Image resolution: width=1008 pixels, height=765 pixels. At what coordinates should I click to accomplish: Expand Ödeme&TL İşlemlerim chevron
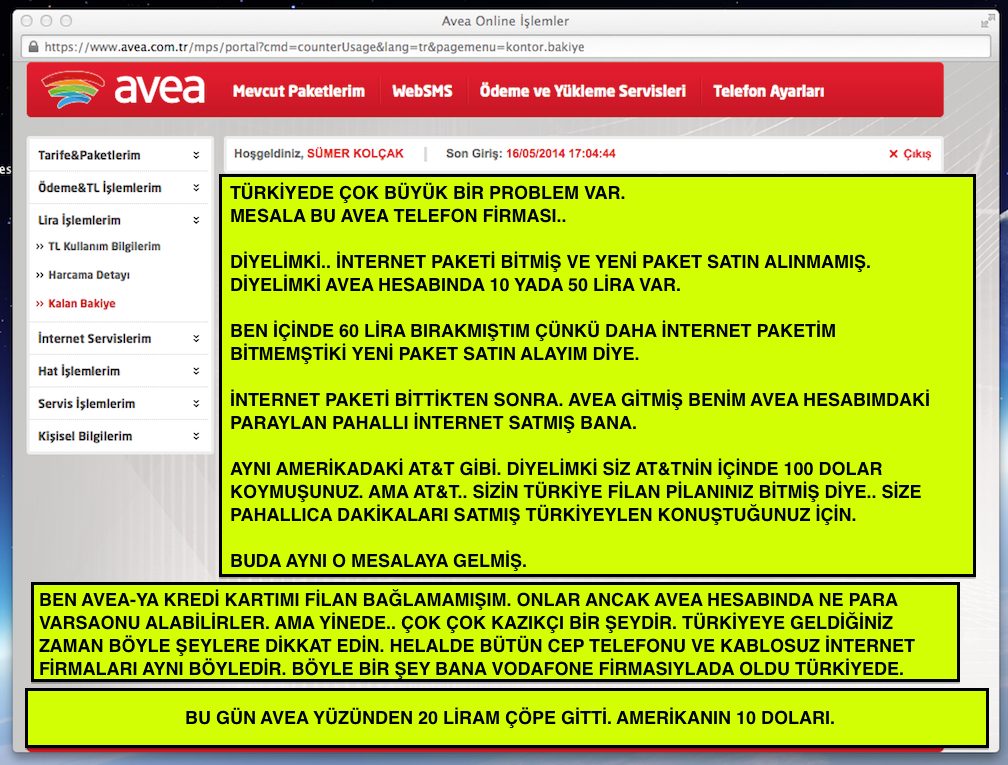pos(196,188)
